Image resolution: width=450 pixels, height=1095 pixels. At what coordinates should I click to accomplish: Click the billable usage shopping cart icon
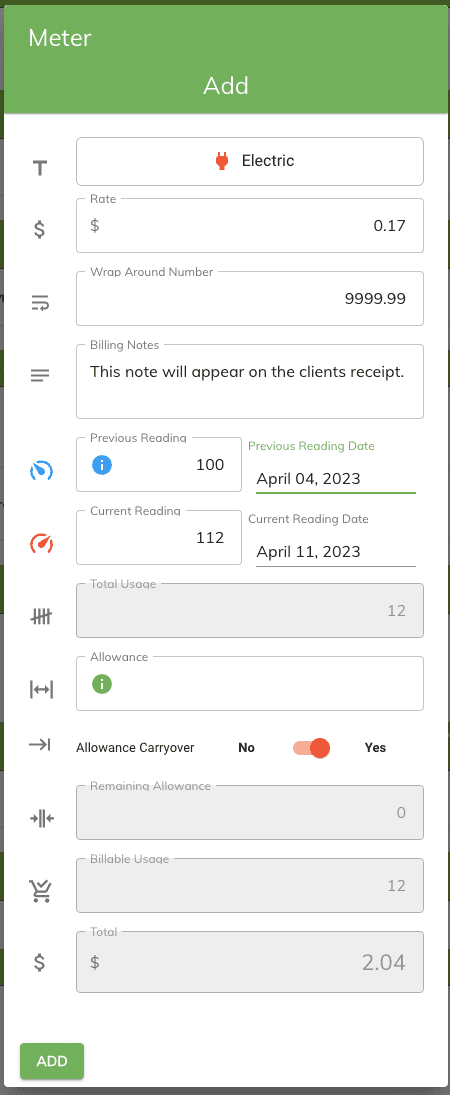[41, 891]
